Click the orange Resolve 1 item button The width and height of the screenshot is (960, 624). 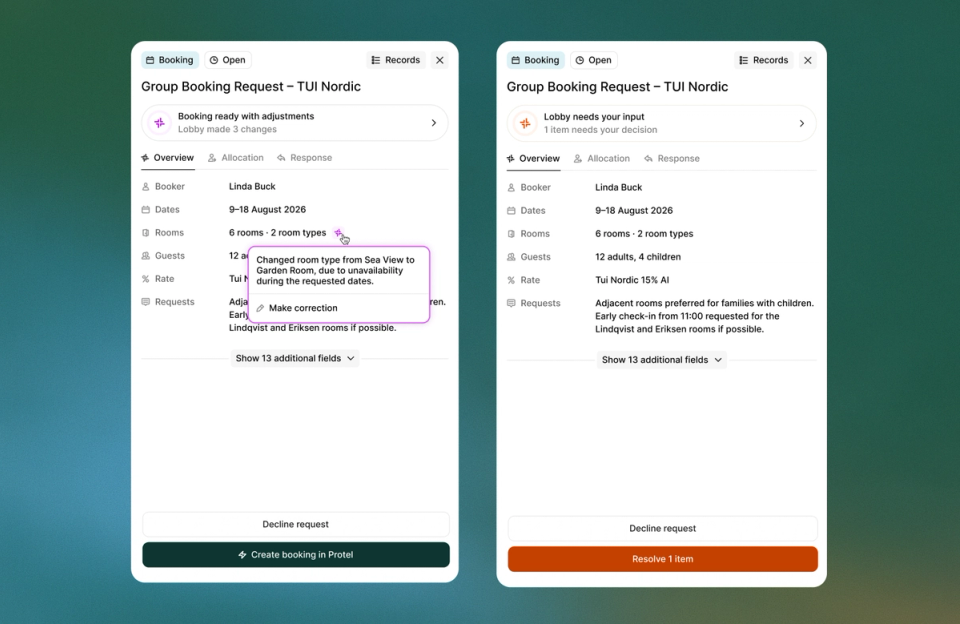pos(662,559)
